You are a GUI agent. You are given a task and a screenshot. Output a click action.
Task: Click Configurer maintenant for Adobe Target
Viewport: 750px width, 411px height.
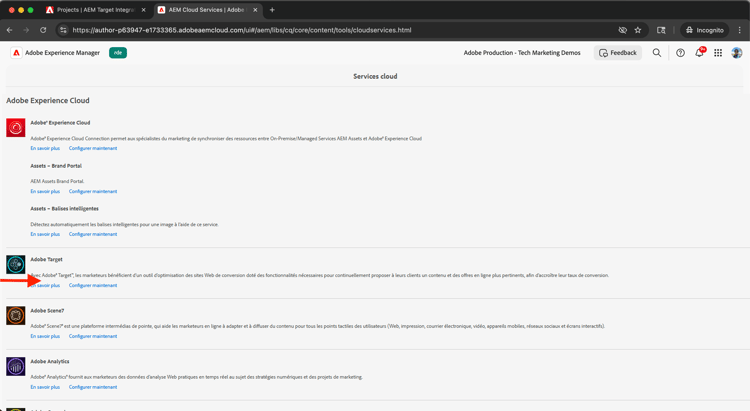point(93,285)
